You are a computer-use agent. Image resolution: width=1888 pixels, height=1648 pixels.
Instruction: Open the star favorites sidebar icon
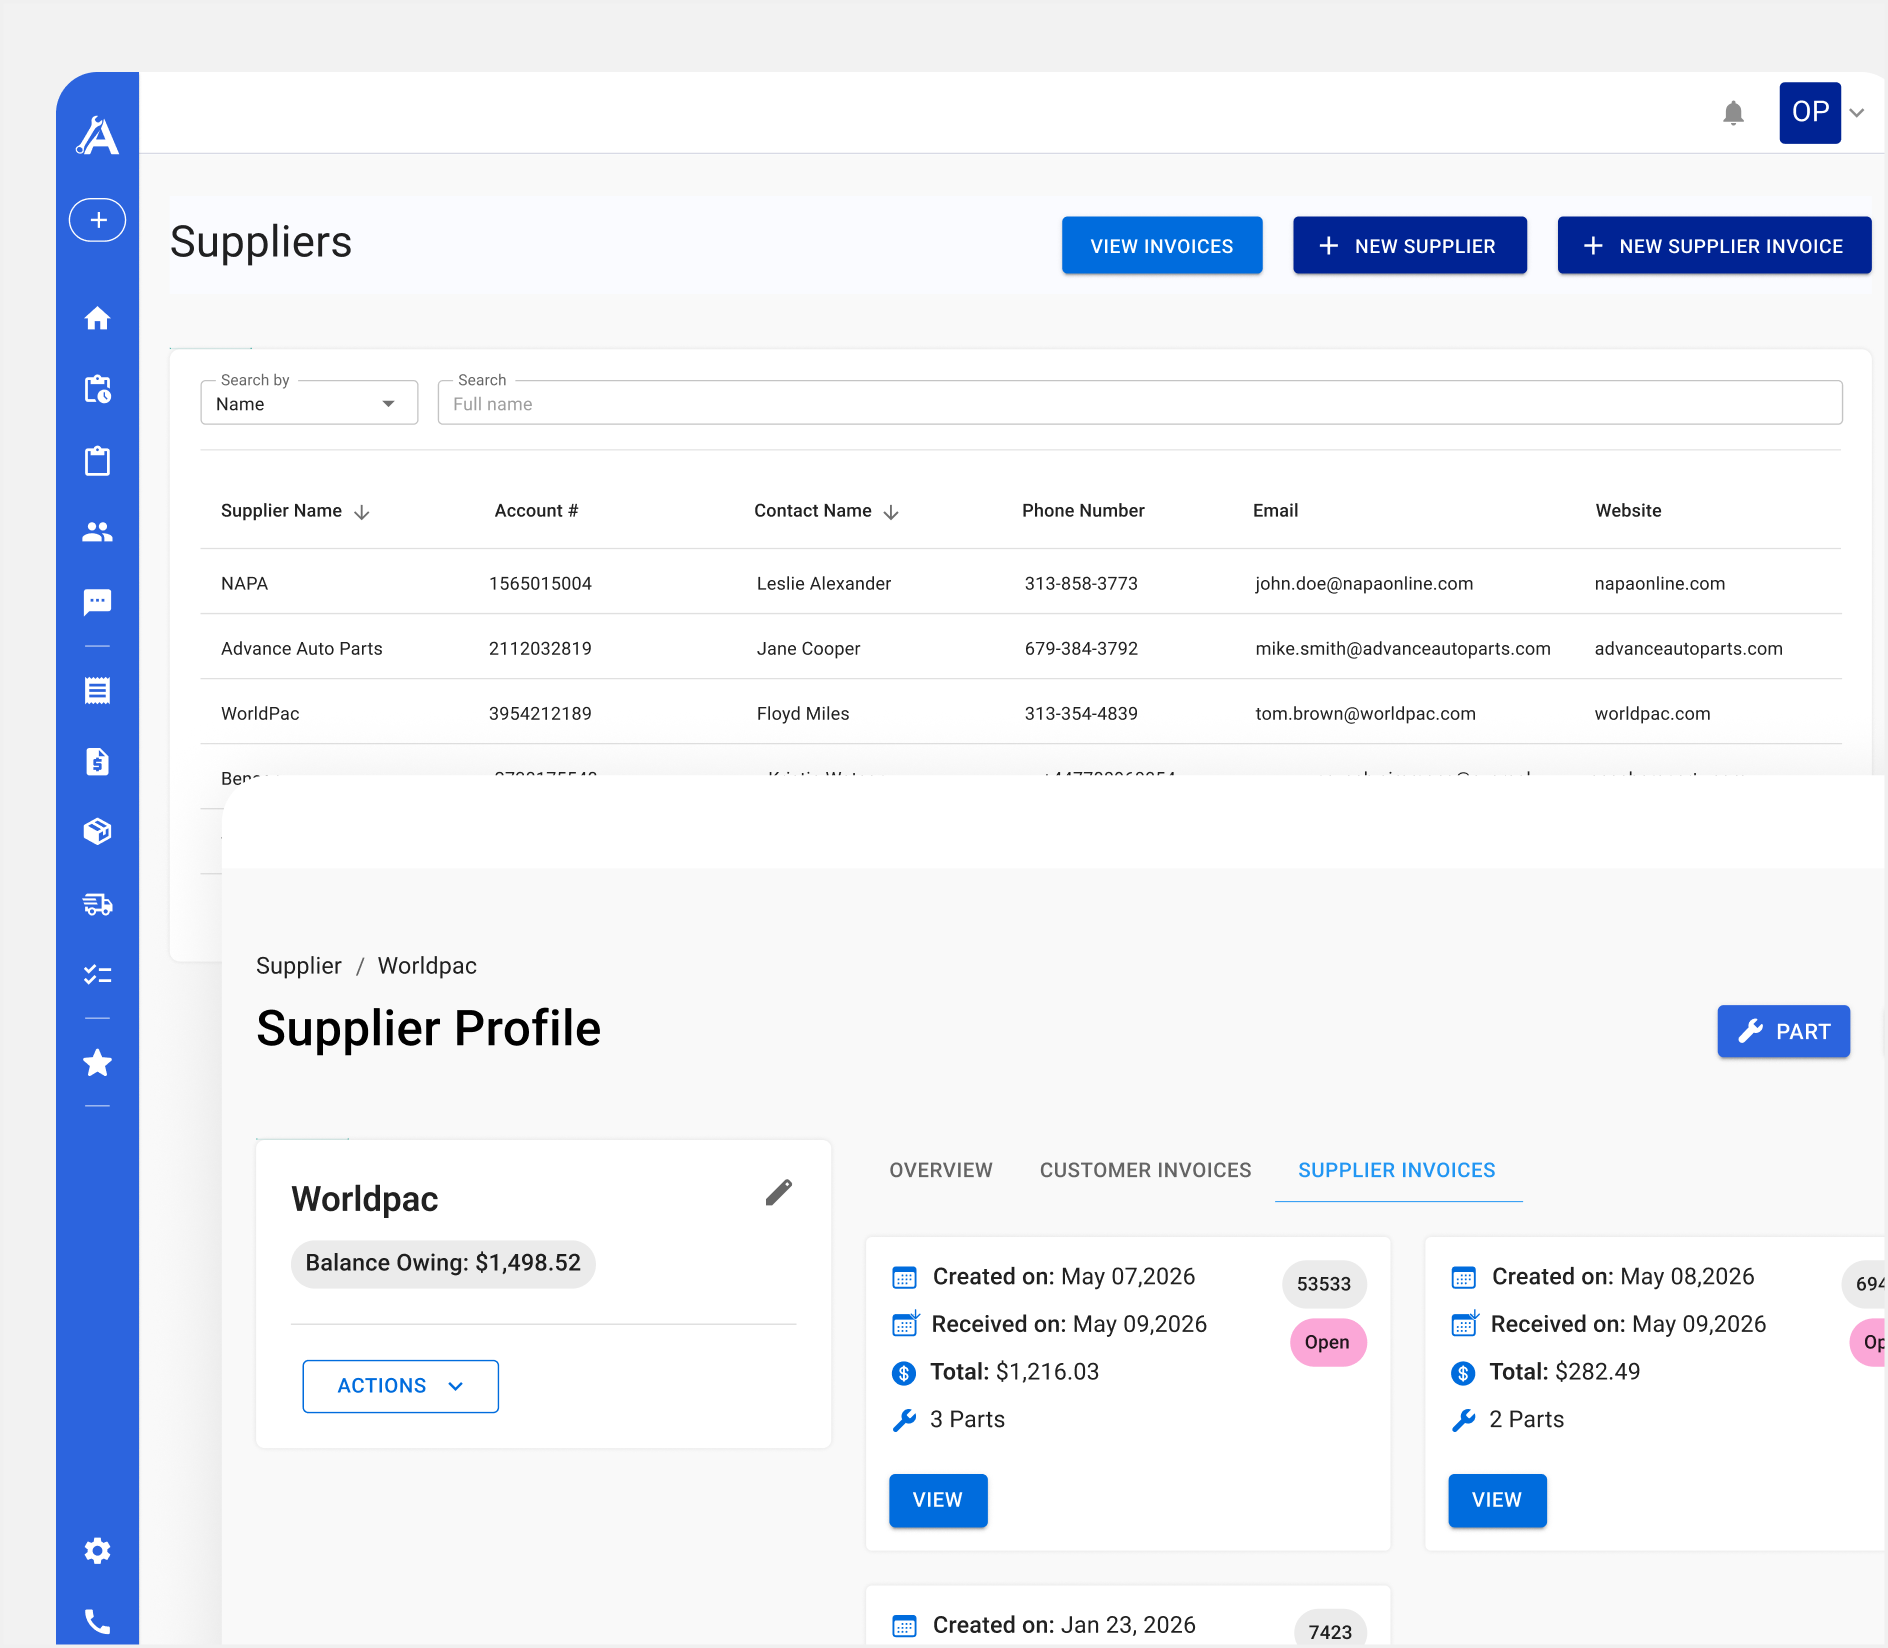tap(97, 1062)
